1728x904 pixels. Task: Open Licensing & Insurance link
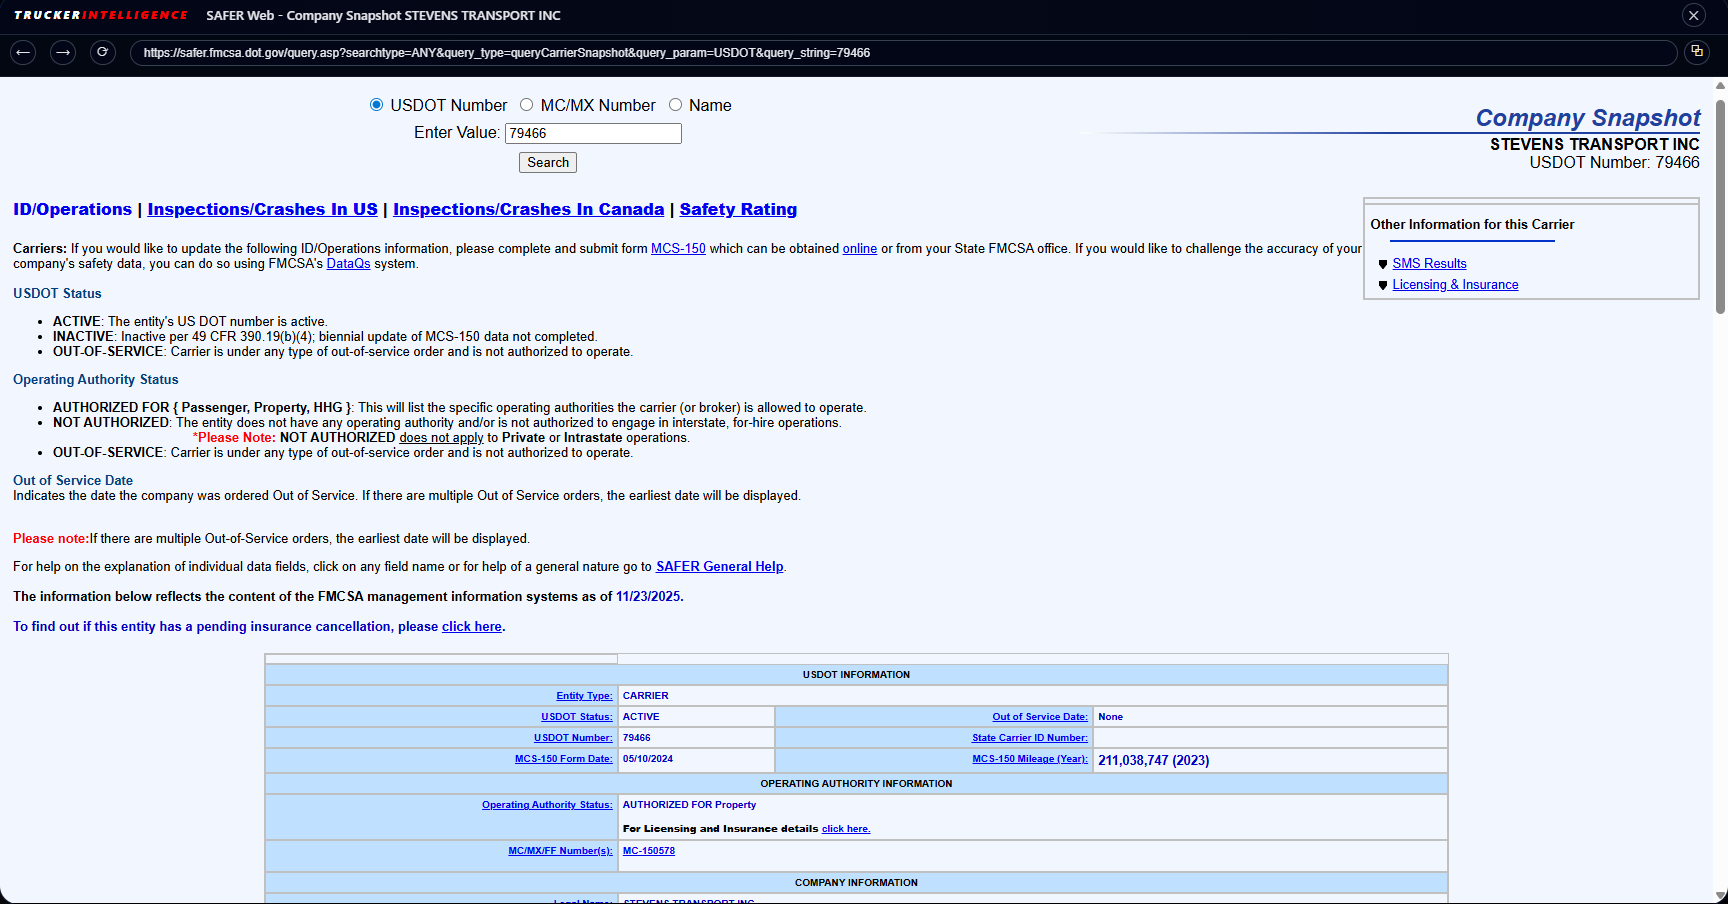(1455, 285)
